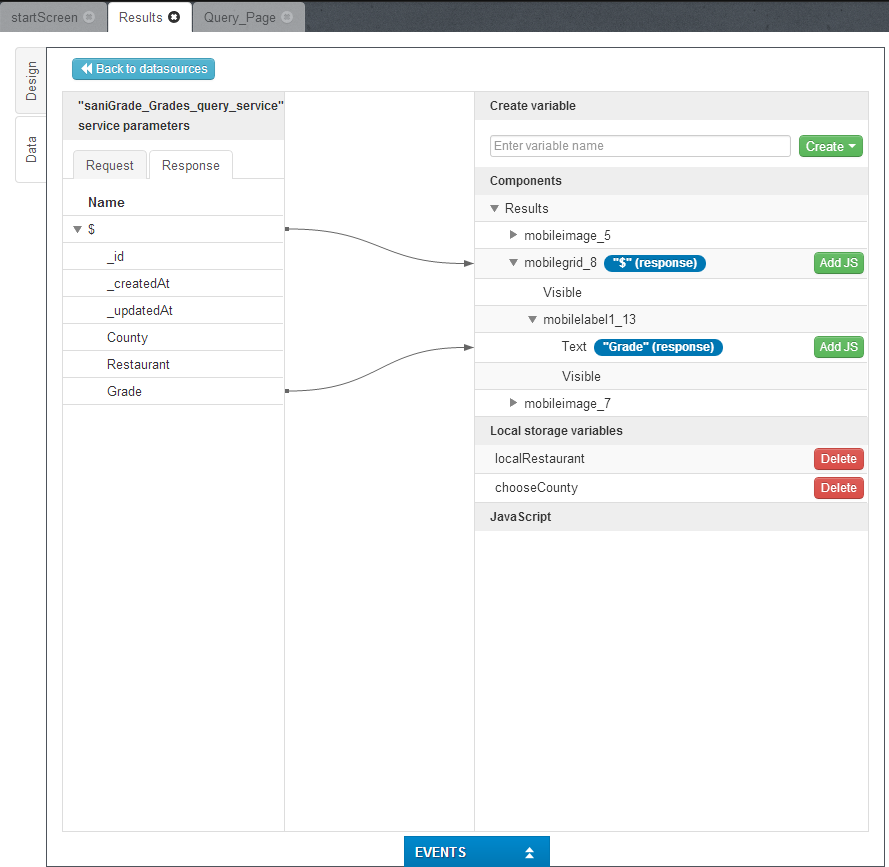Click Back to datasources button
The width and height of the screenshot is (889, 867).
click(143, 69)
